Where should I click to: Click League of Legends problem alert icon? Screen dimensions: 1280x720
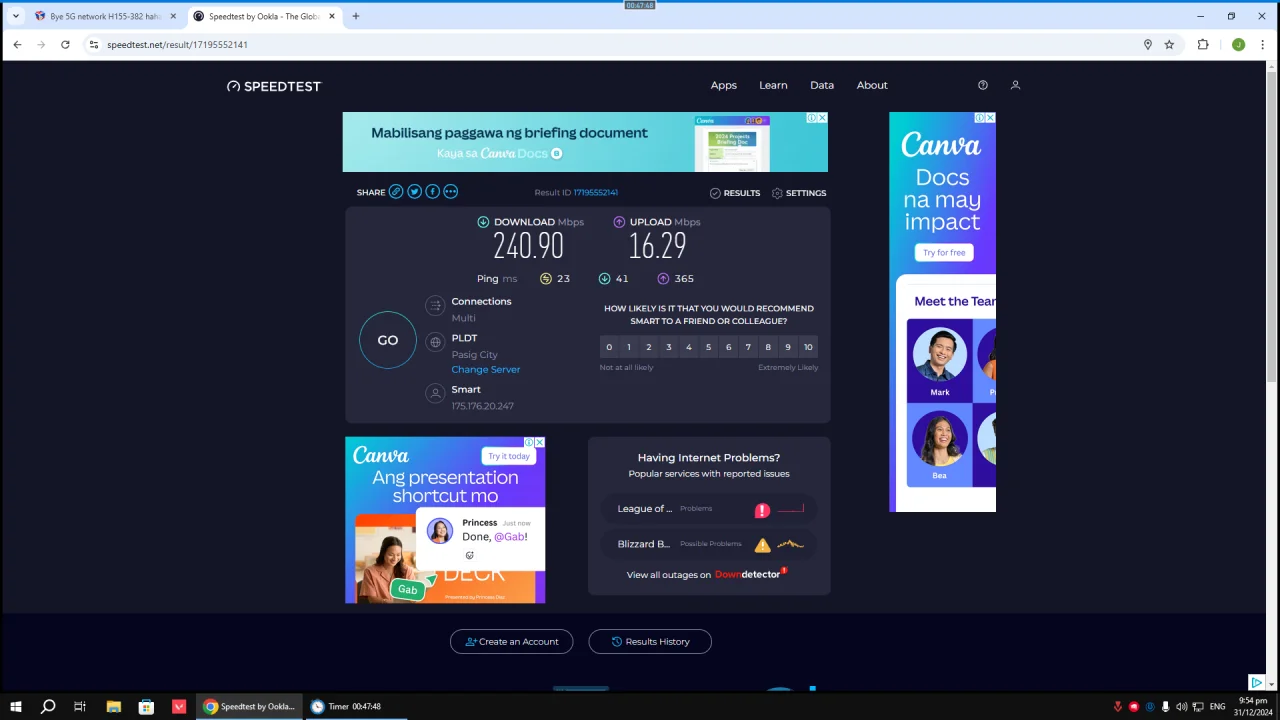(x=762, y=510)
